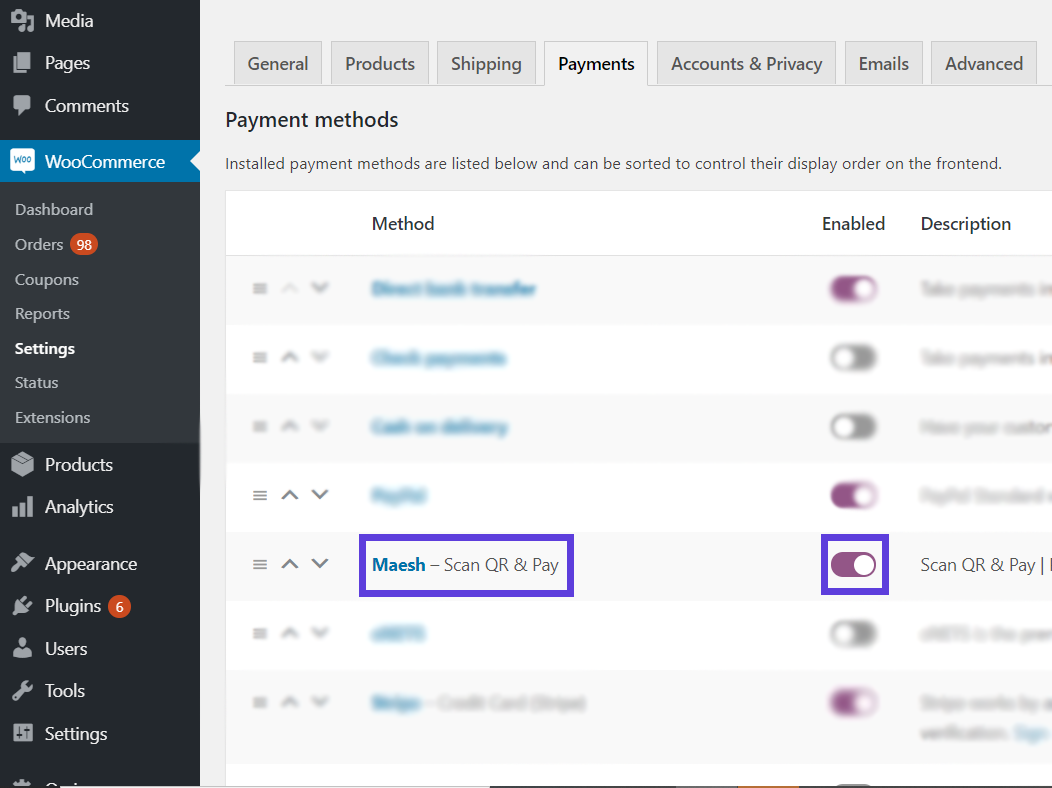This screenshot has height=788, width=1052.
Task: Click the Method column header
Action: point(403,223)
